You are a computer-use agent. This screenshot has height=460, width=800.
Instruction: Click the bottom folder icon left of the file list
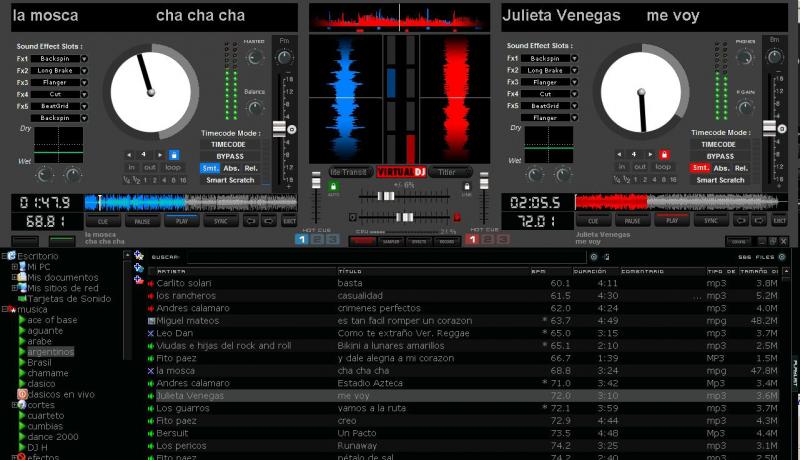(138, 279)
